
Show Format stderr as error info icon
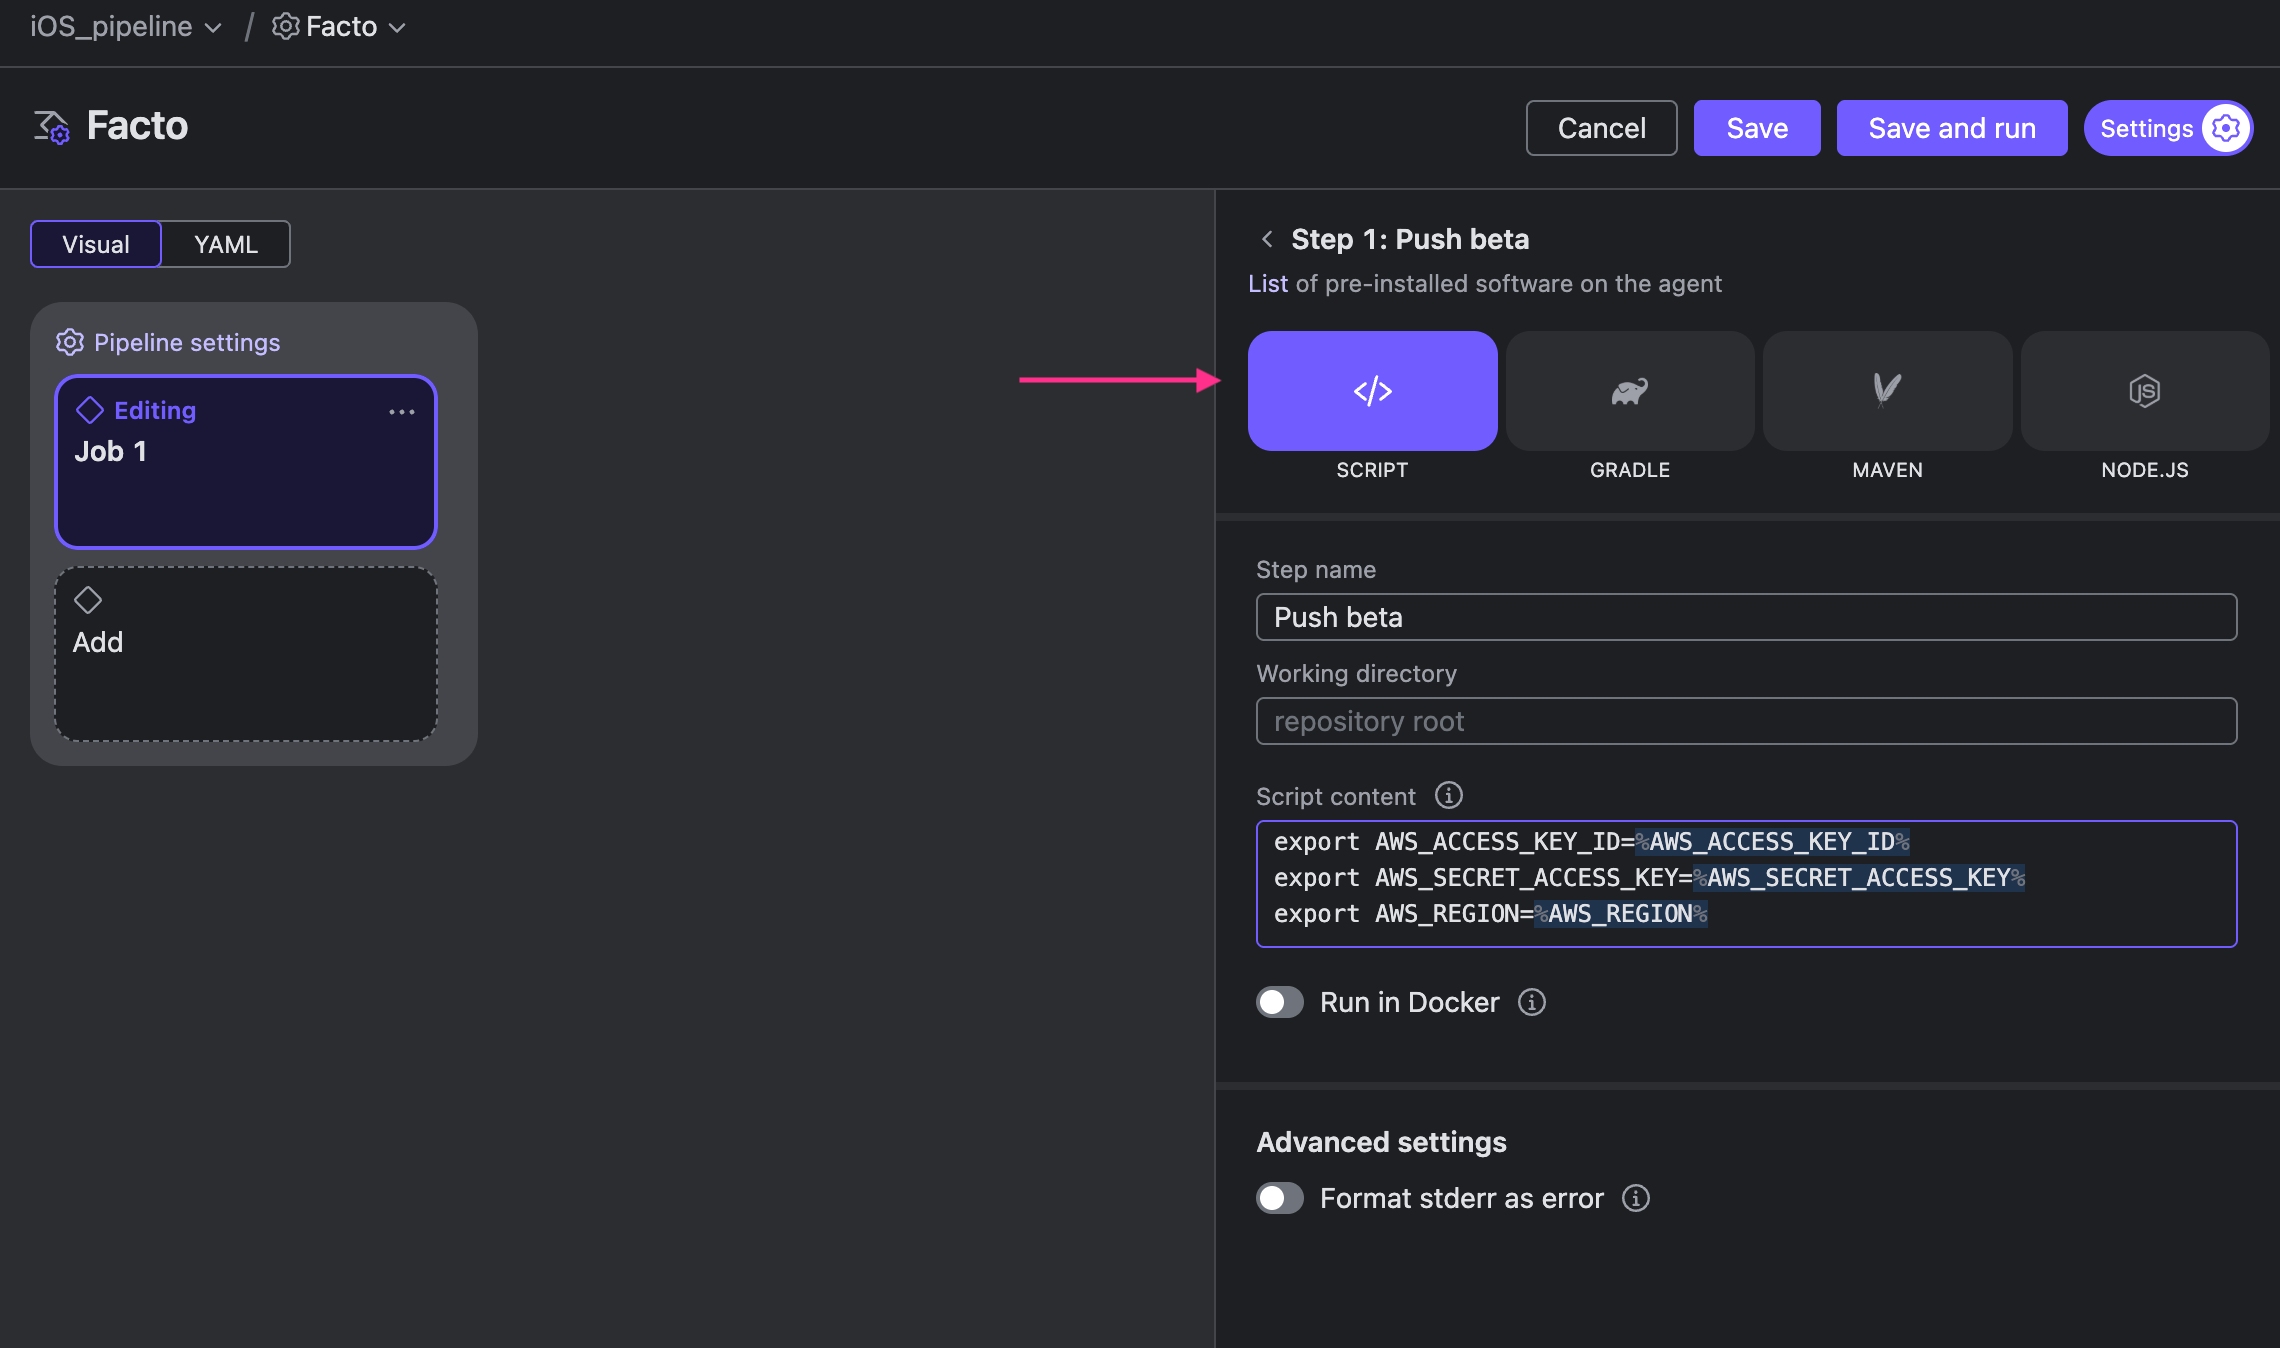(x=1636, y=1198)
